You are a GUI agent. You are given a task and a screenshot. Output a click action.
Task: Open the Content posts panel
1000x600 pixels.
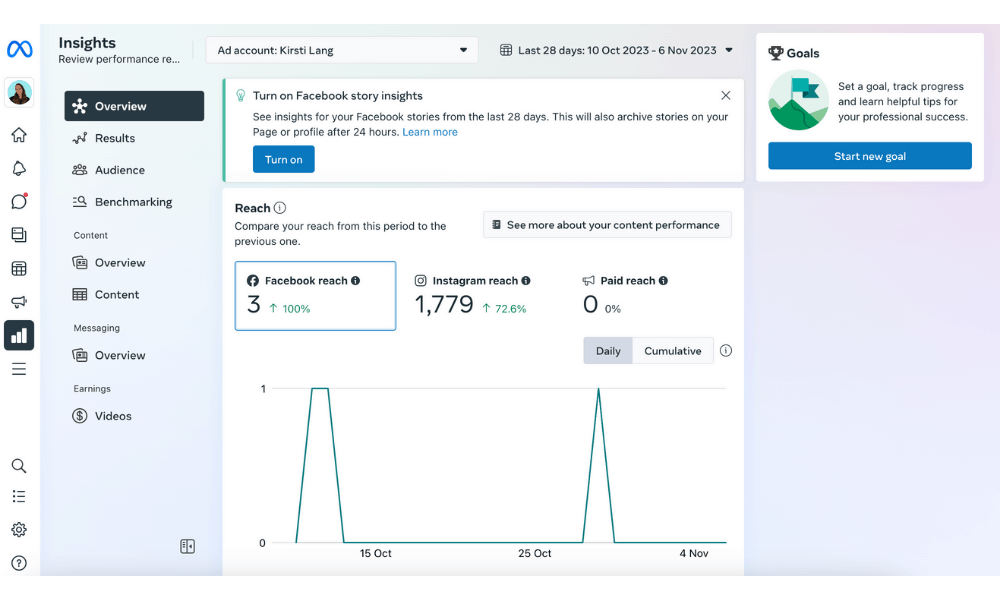[x=19, y=234]
